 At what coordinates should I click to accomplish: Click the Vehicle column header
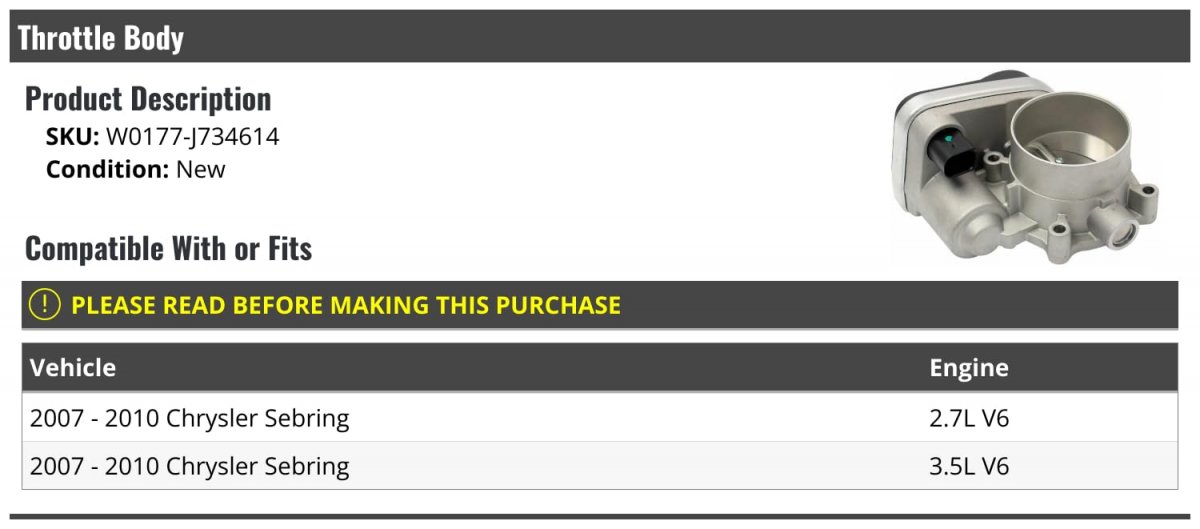[x=73, y=367]
